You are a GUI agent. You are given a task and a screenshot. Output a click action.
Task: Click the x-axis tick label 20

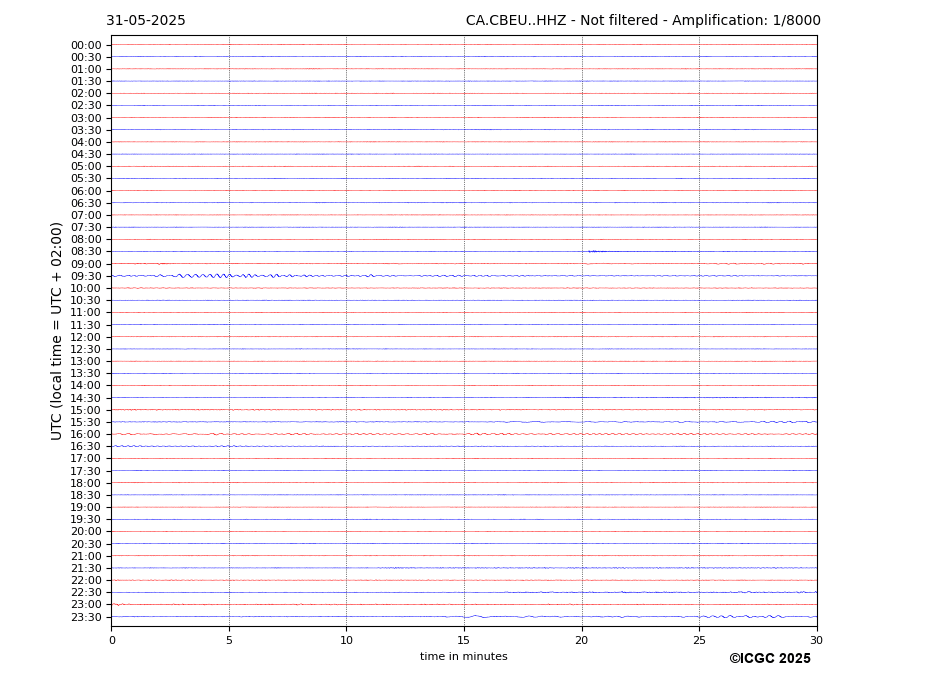(582, 640)
